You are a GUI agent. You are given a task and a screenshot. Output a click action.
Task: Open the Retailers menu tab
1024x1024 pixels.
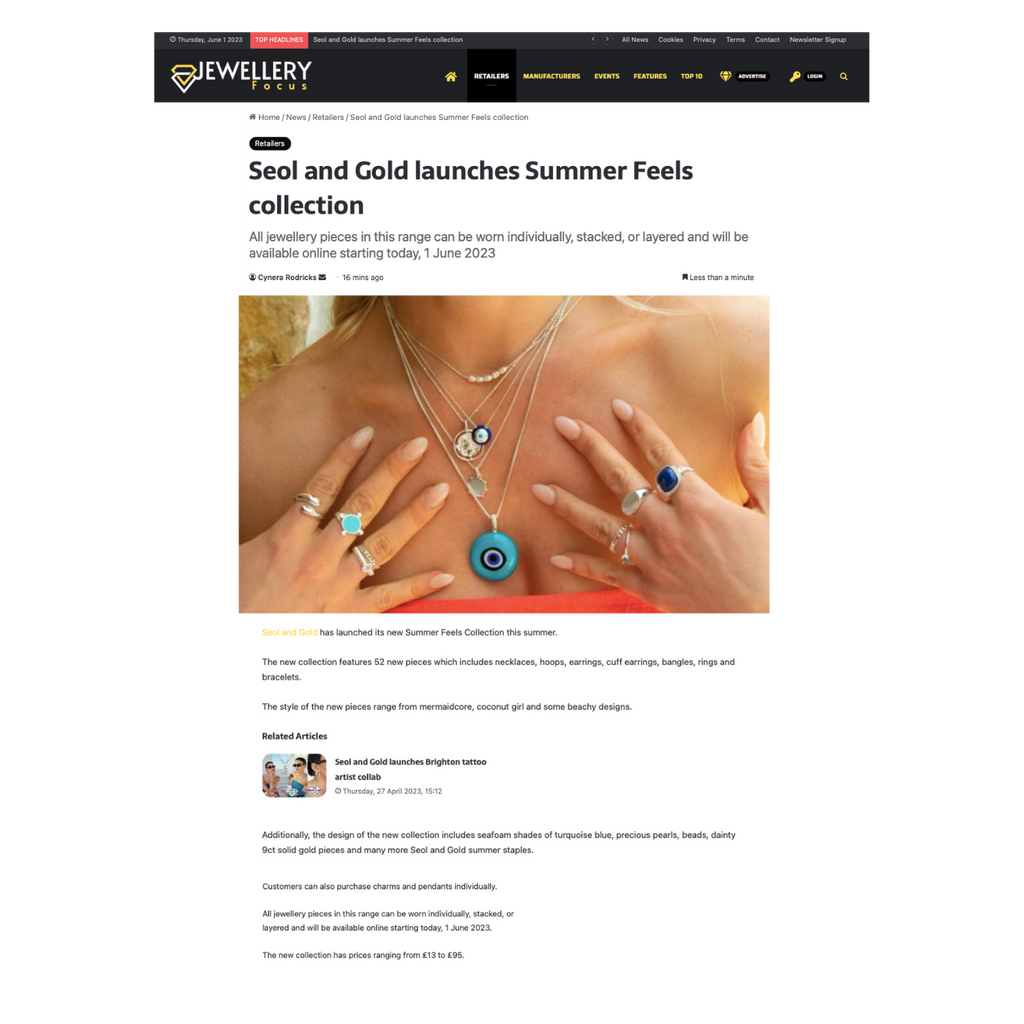point(491,76)
